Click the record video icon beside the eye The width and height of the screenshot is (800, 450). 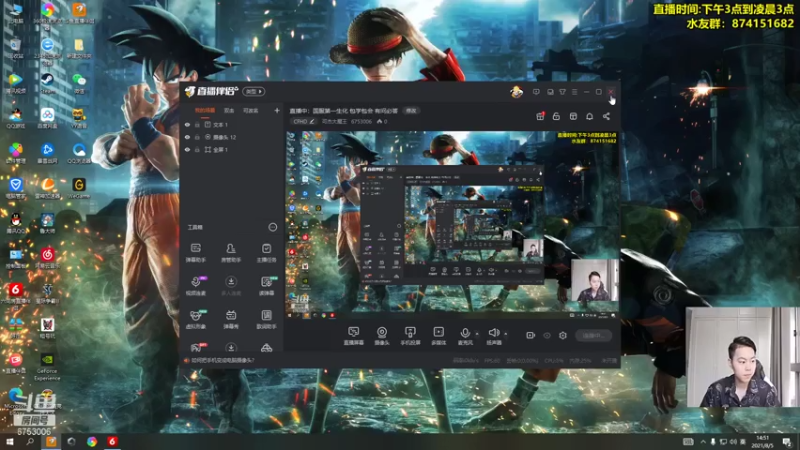tap(531, 335)
